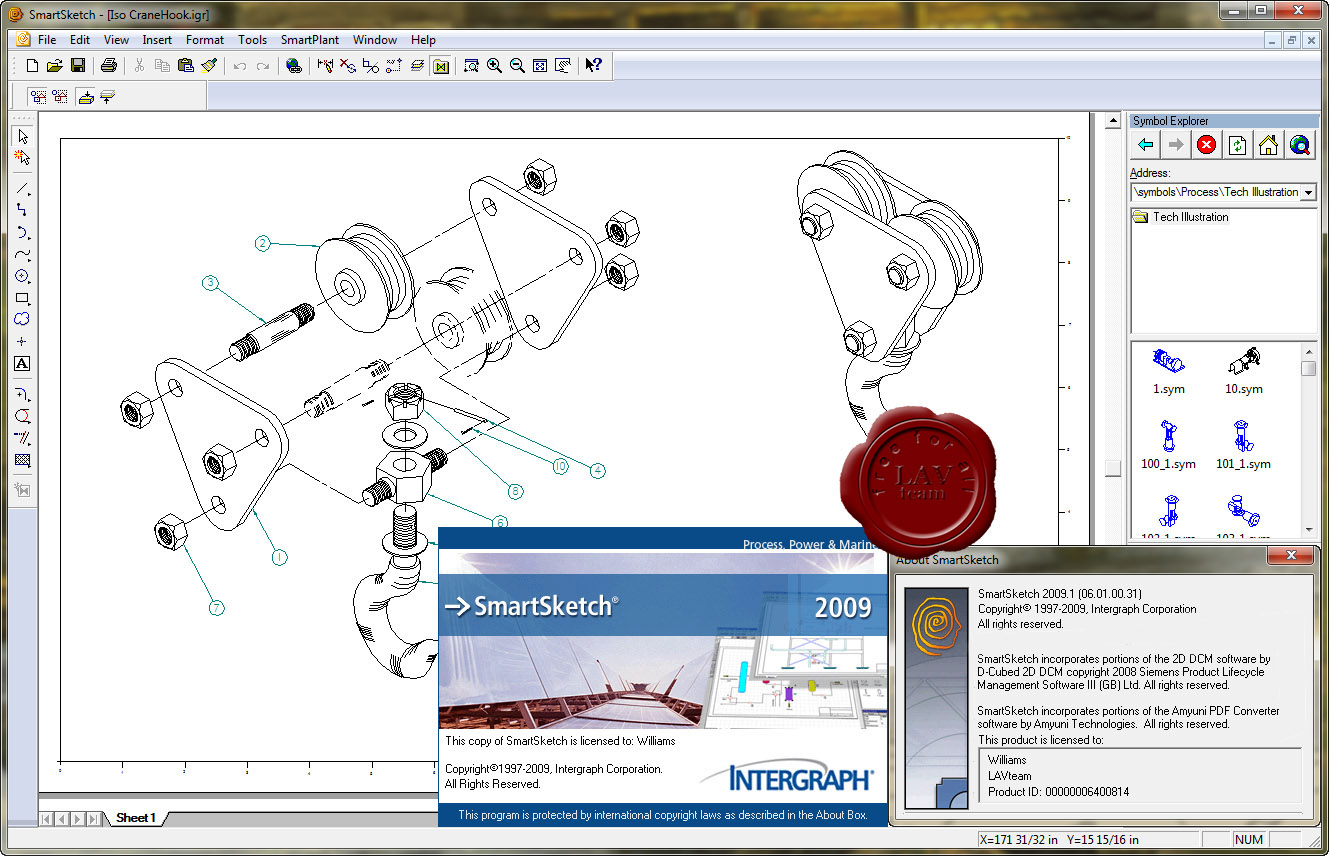Click the Product ID text in About dialog
This screenshot has width=1329, height=856.
pyautogui.click(x=1058, y=791)
